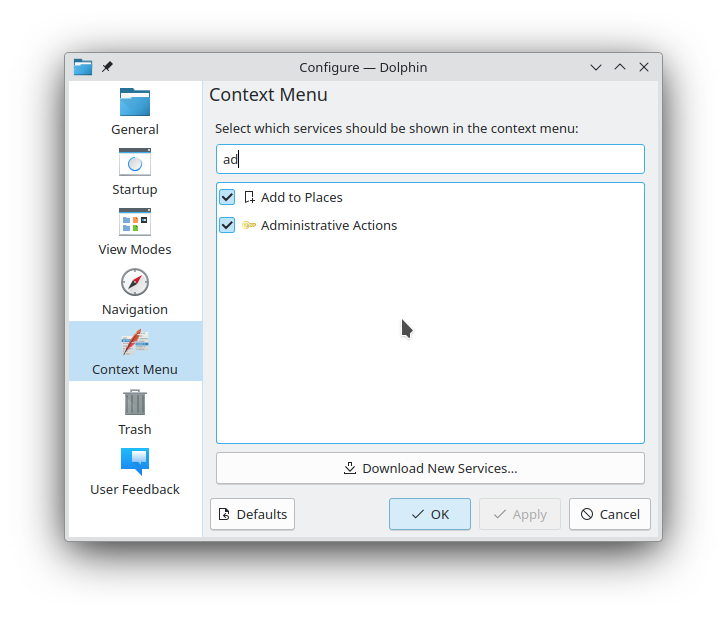The width and height of the screenshot is (727, 618).
Task: Focus the service search field containing 'ad'
Action: [430, 159]
